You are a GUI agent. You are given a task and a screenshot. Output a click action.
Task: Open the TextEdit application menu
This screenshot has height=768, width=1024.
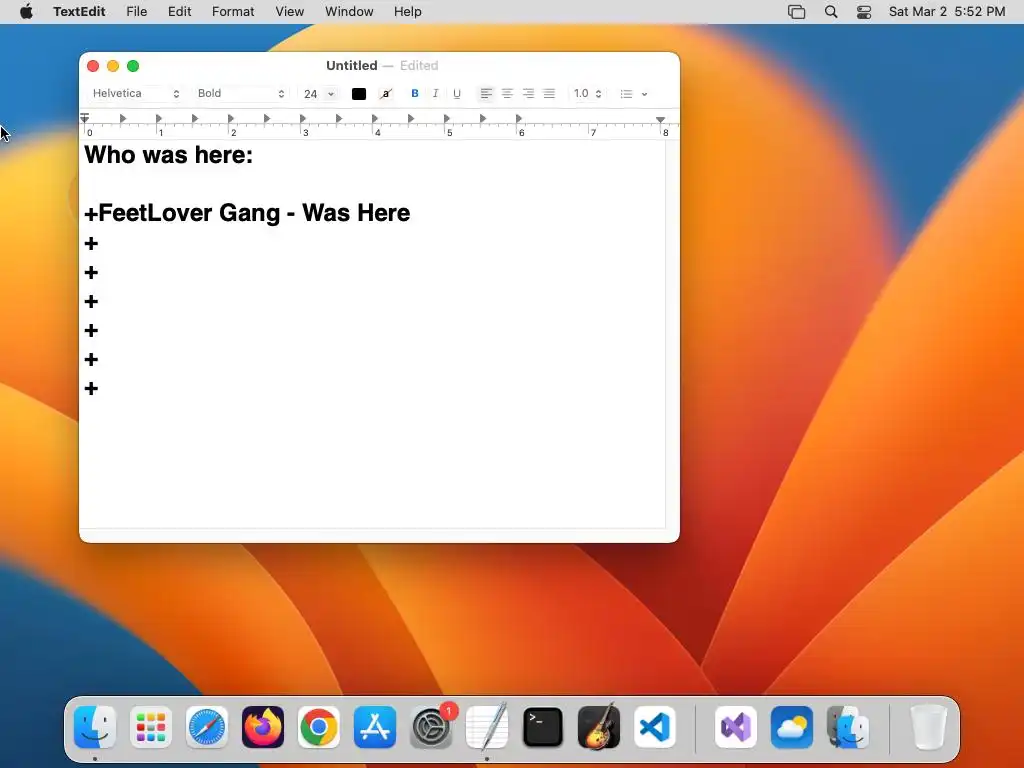pos(79,12)
